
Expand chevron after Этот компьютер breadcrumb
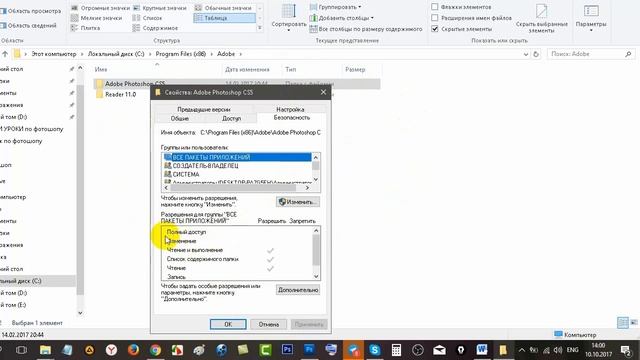pos(82,54)
